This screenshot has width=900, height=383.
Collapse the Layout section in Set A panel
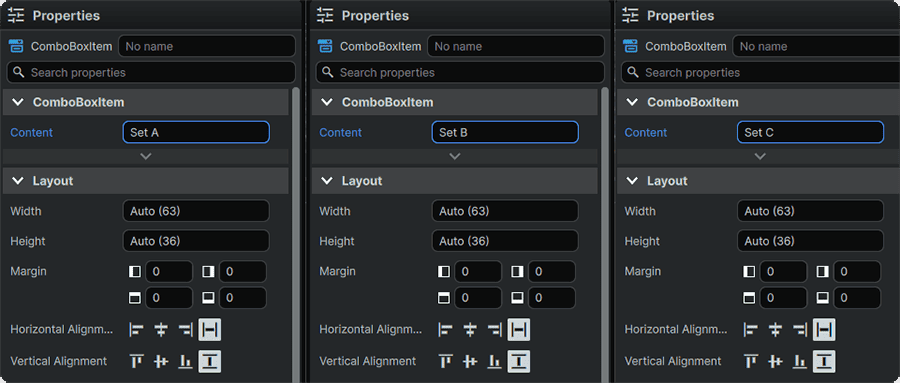tap(18, 181)
